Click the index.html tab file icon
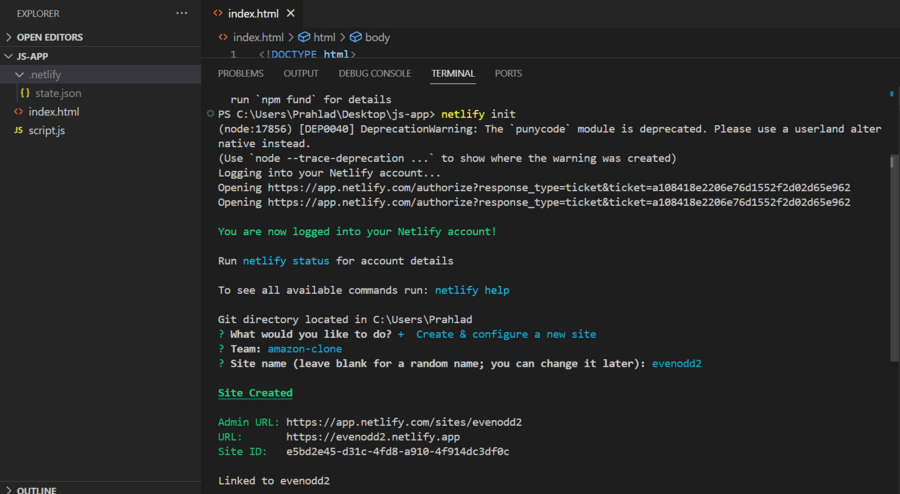 [218, 13]
